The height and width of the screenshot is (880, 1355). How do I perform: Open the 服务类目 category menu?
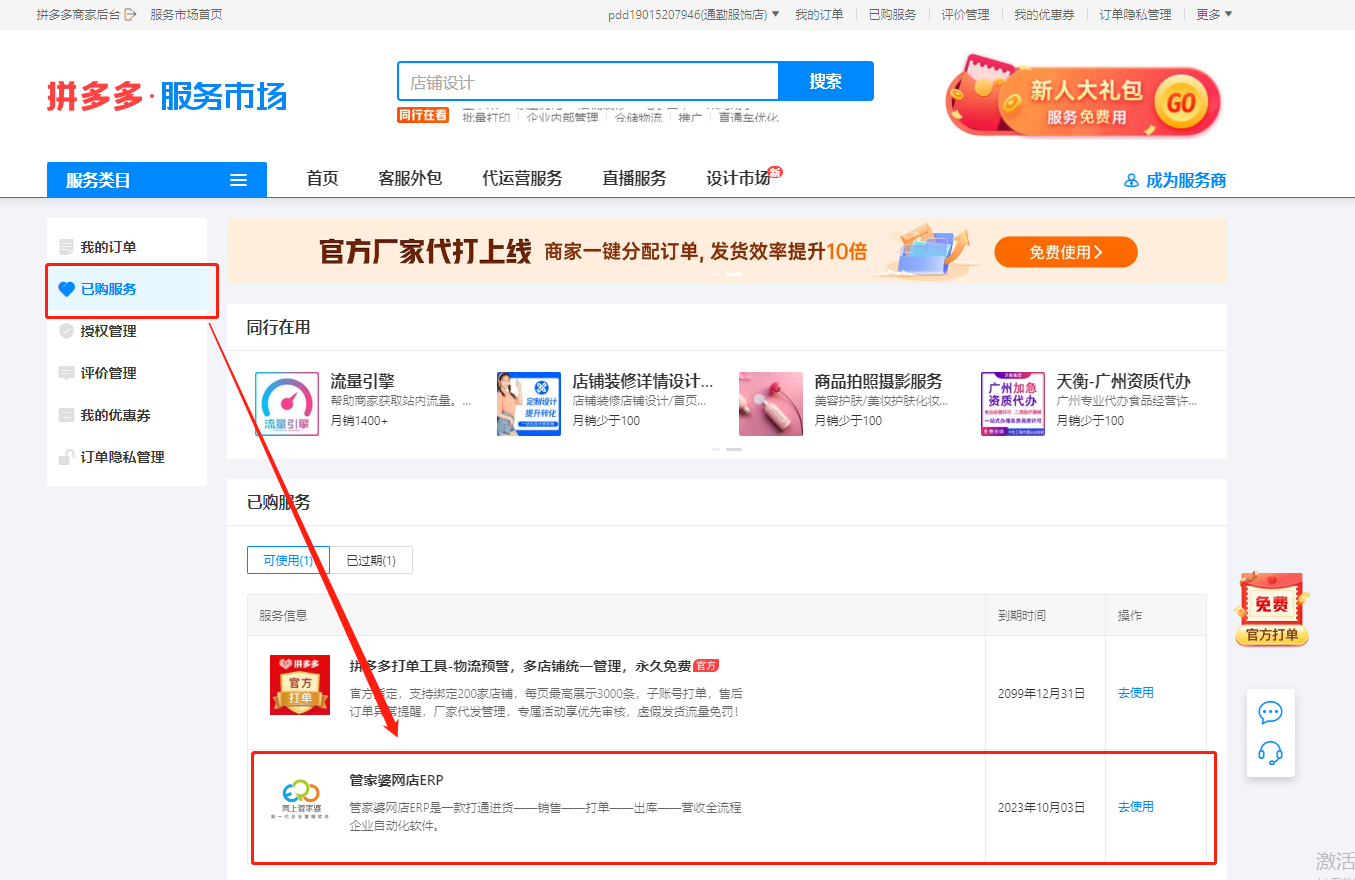tap(157, 180)
